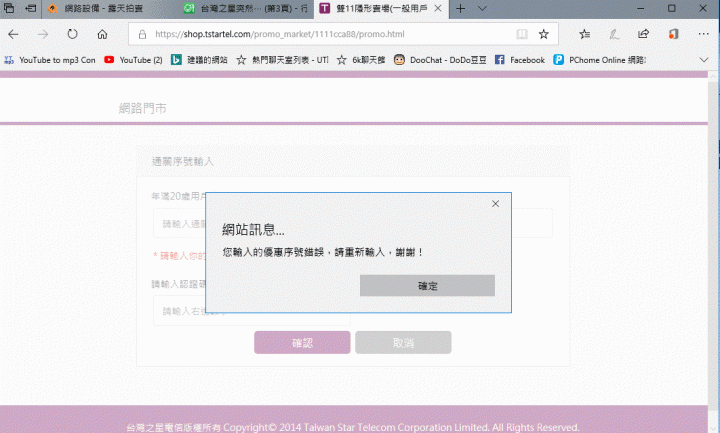Maximize the browser window
This screenshot has height=433, width=720.
[x=671, y=8]
